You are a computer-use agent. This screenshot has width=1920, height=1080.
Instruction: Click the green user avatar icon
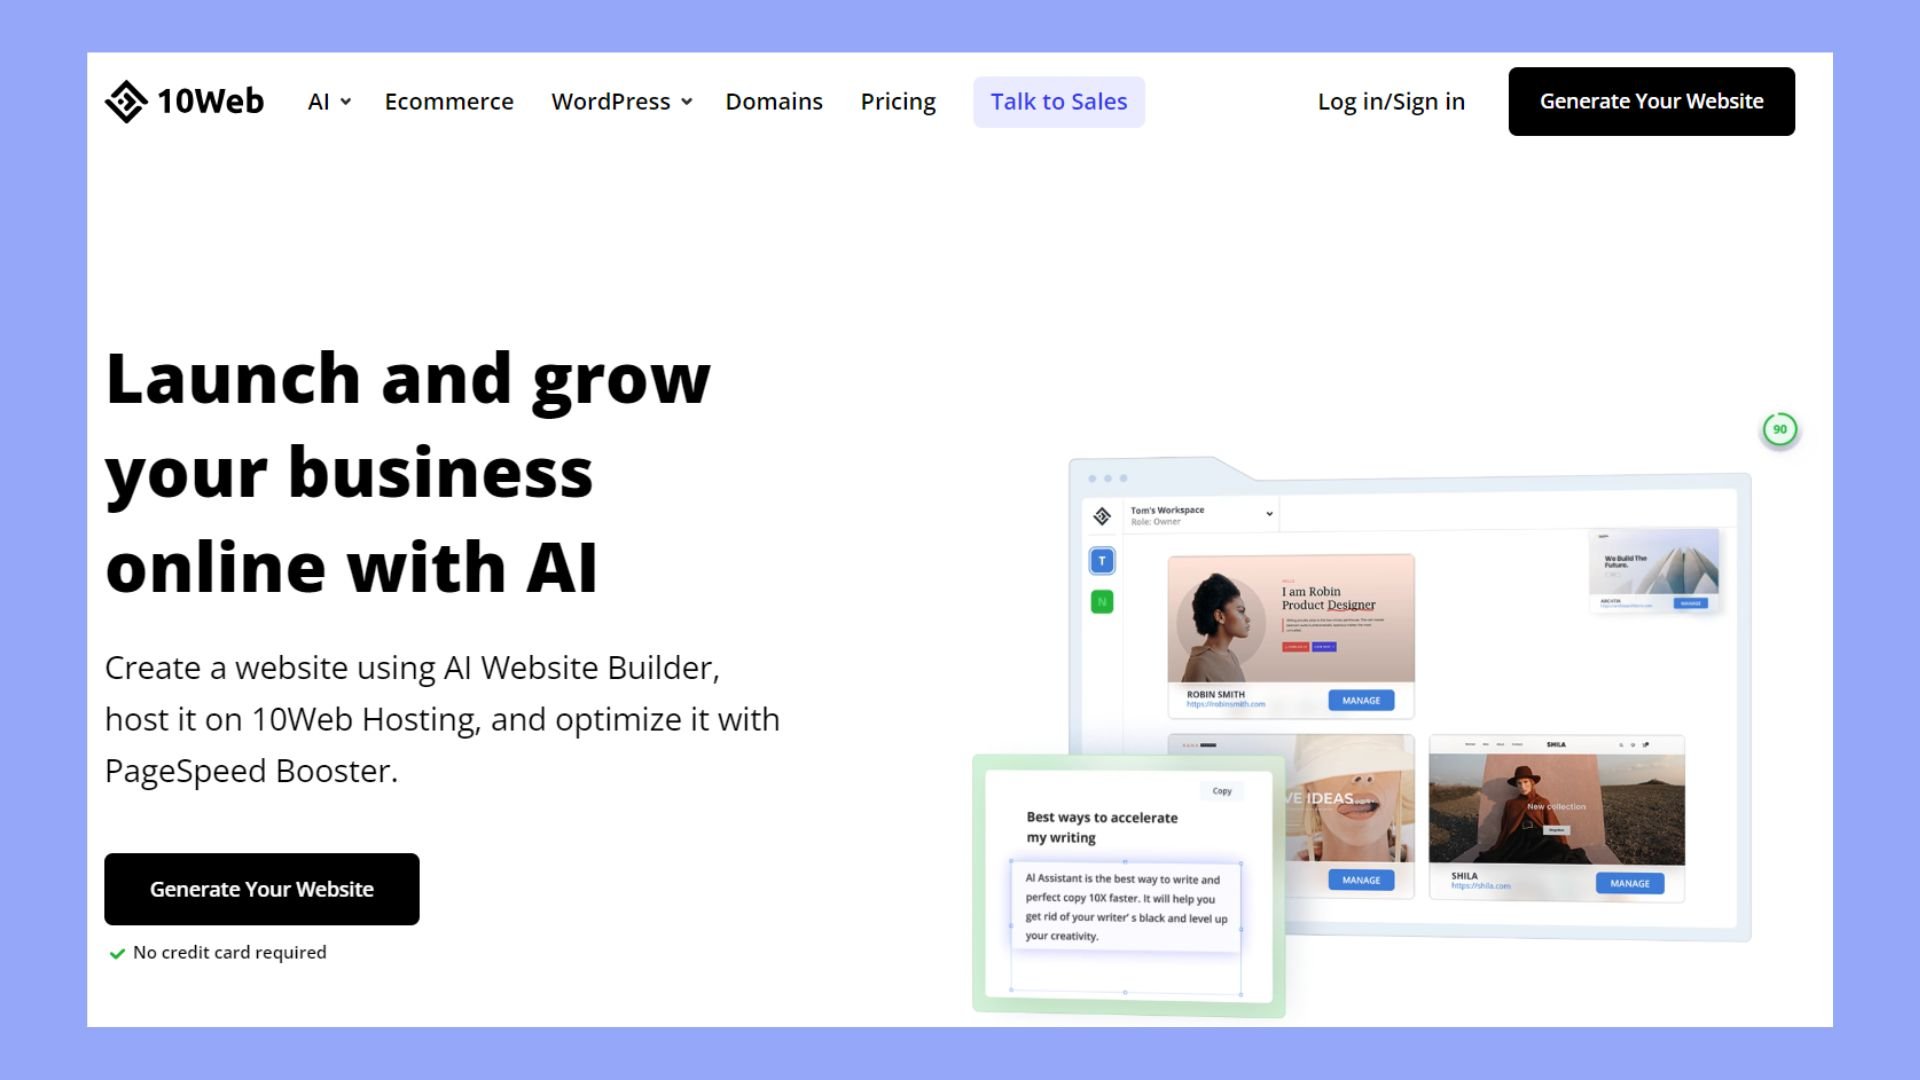pyautogui.click(x=1102, y=601)
